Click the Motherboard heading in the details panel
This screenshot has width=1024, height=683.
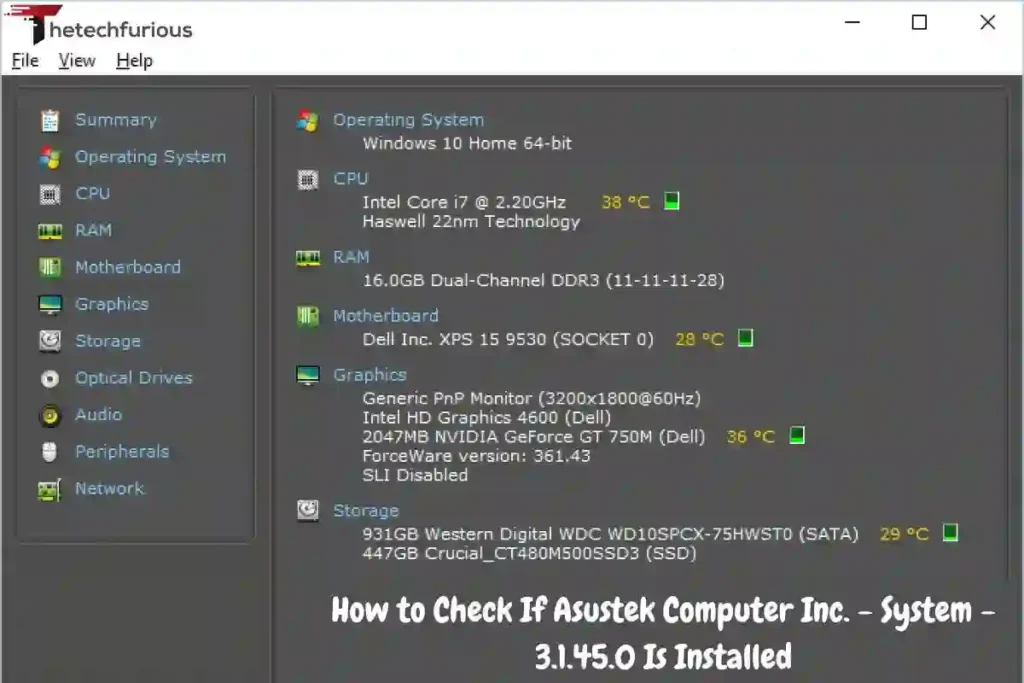[386, 315]
